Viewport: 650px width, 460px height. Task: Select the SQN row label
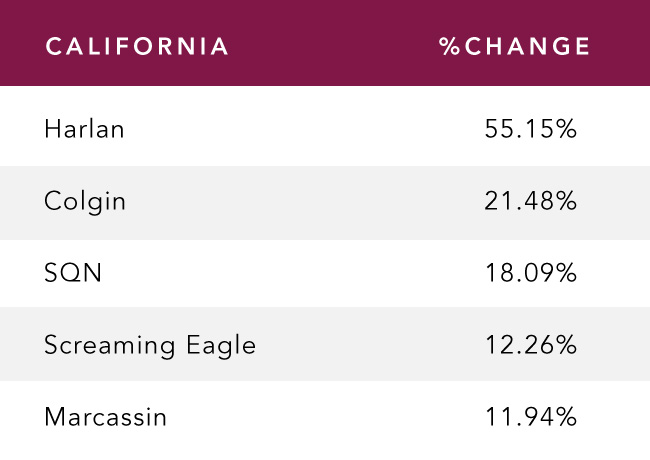tap(73, 273)
